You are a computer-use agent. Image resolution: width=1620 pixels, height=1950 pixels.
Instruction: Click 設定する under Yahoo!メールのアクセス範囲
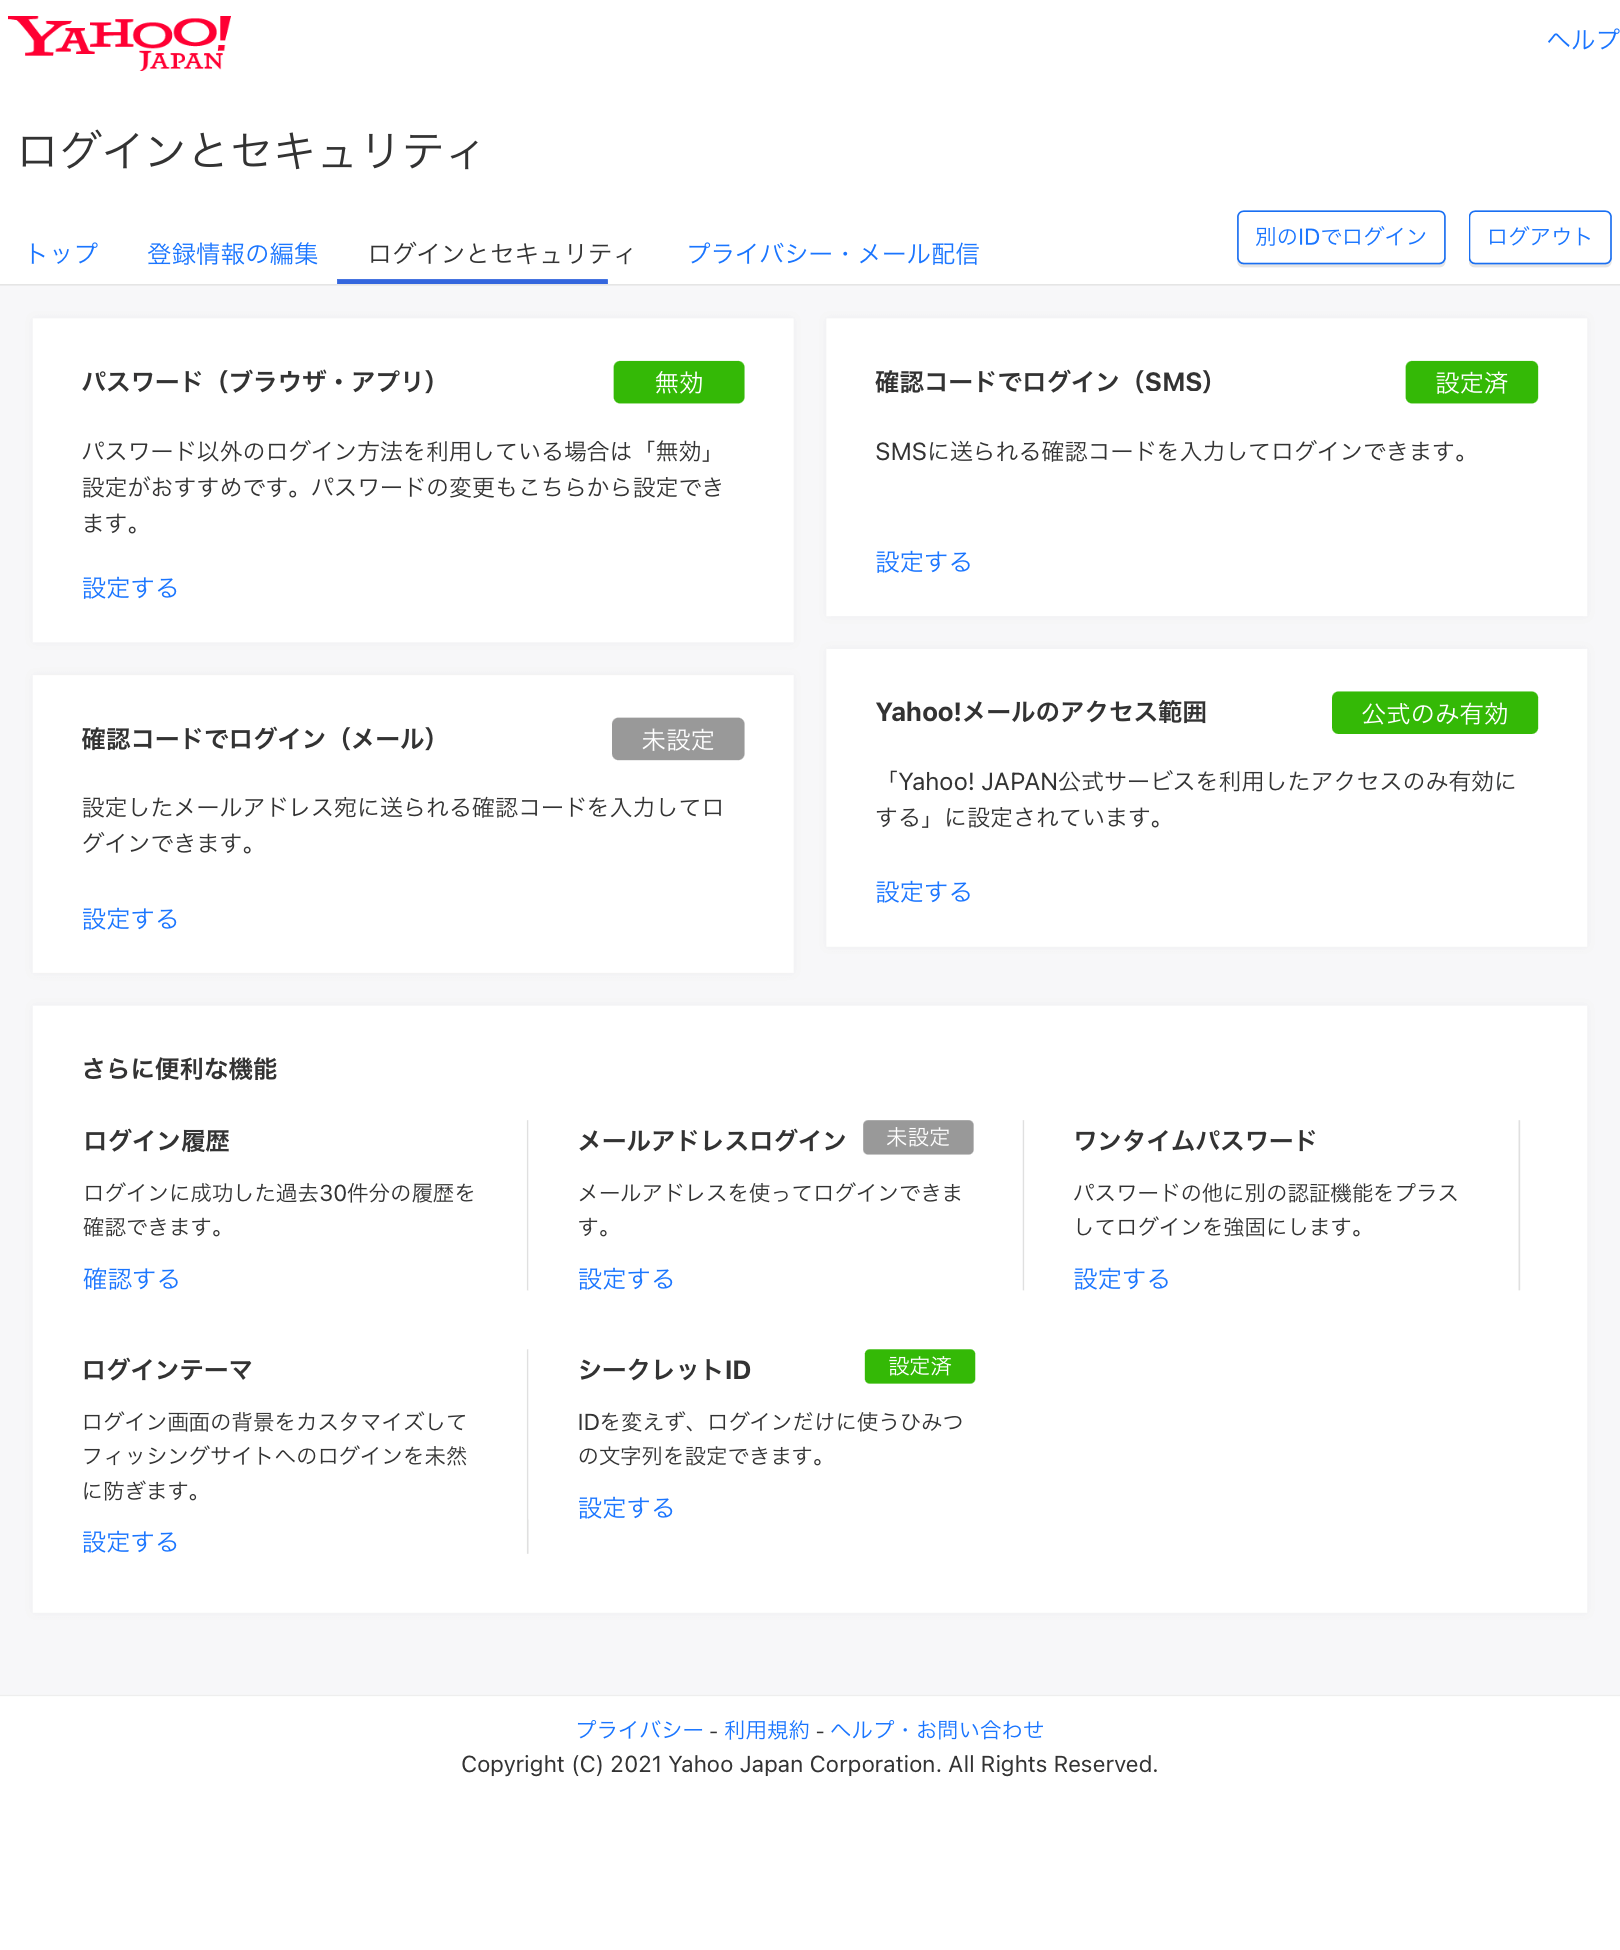coord(923,892)
